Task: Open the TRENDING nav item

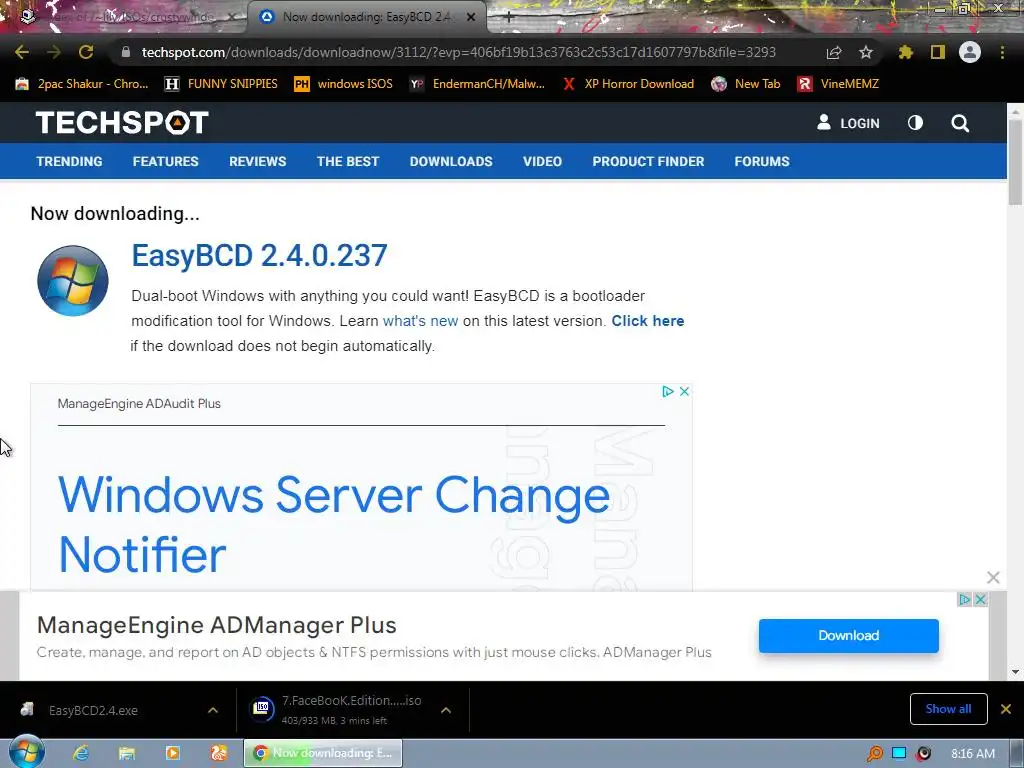Action: coord(69,161)
